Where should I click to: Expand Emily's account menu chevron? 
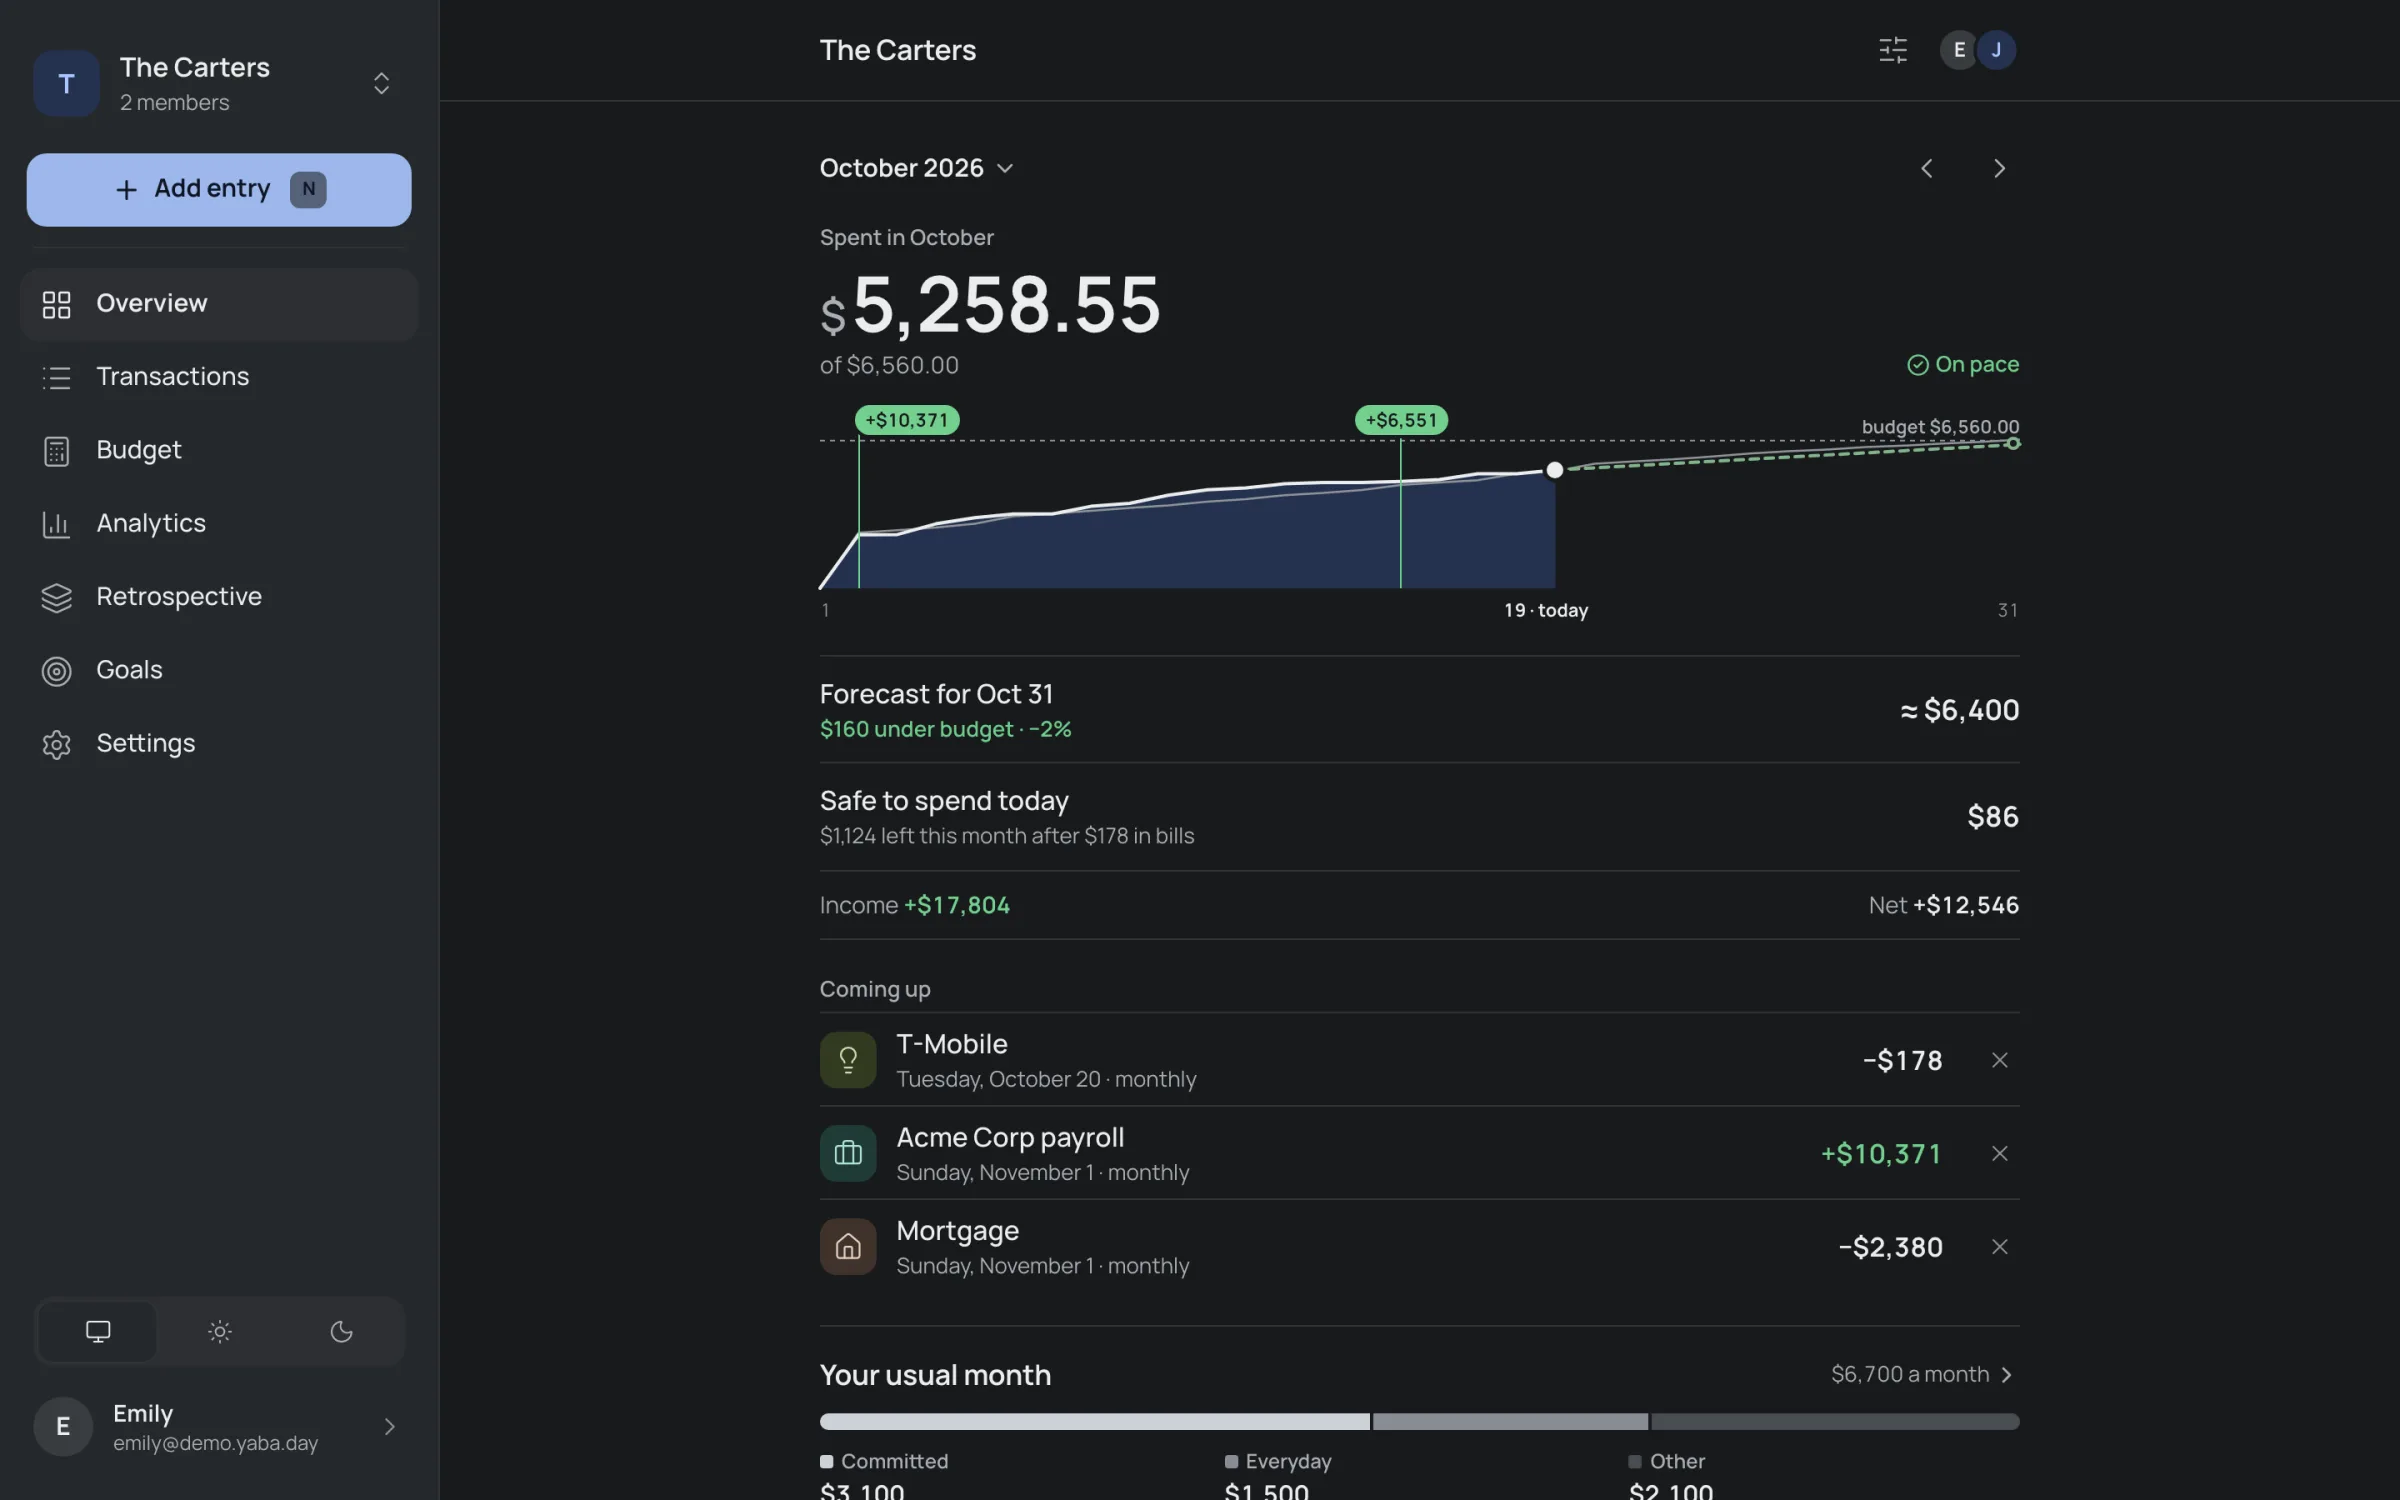pyautogui.click(x=389, y=1427)
